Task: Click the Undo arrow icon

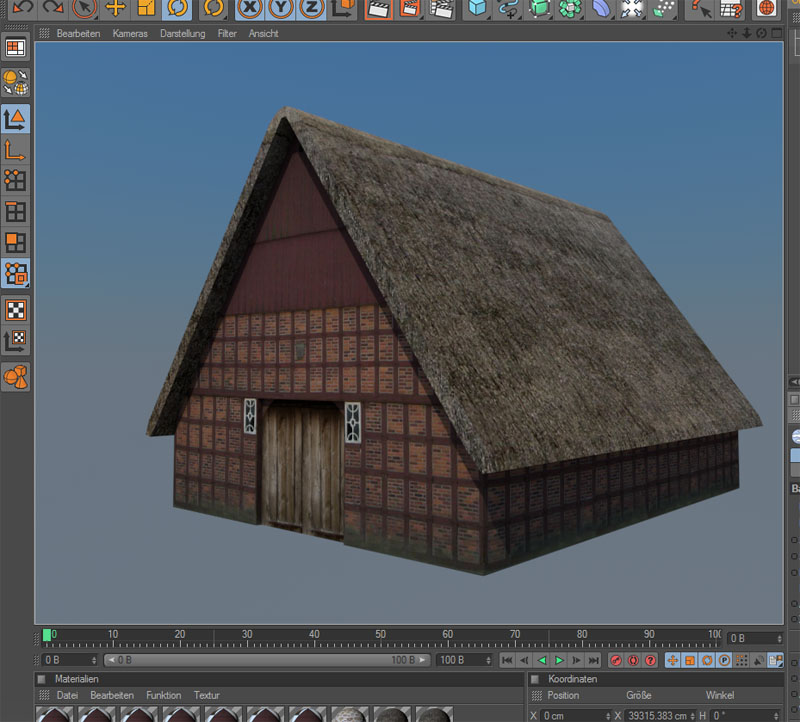Action: pyautogui.click(x=20, y=8)
